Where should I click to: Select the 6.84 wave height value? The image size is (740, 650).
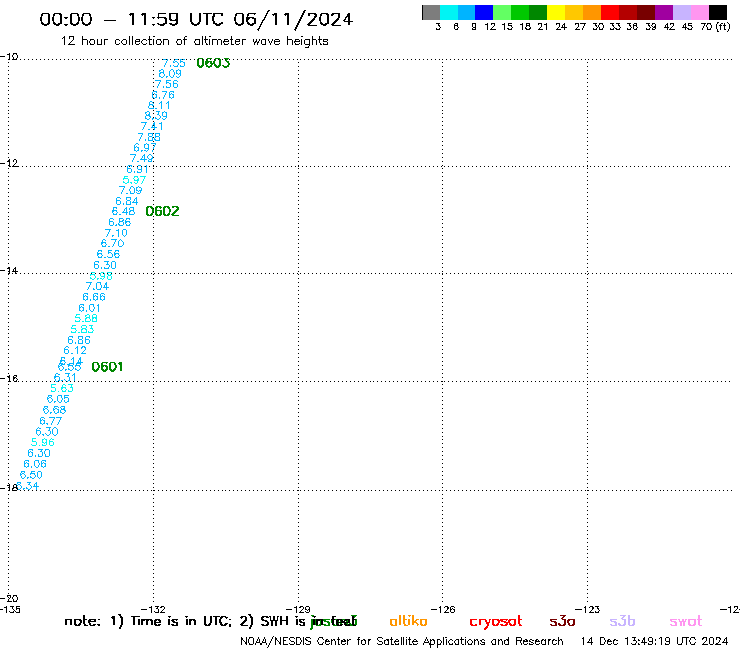tap(127, 201)
